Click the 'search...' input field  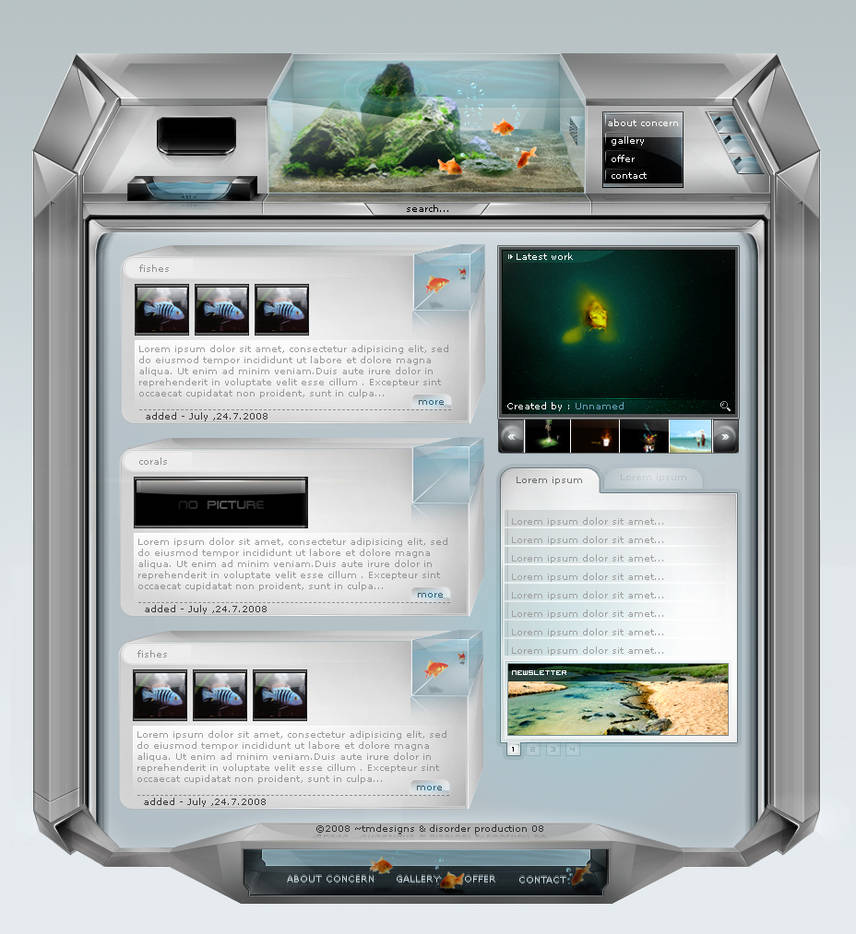pyautogui.click(x=427, y=208)
